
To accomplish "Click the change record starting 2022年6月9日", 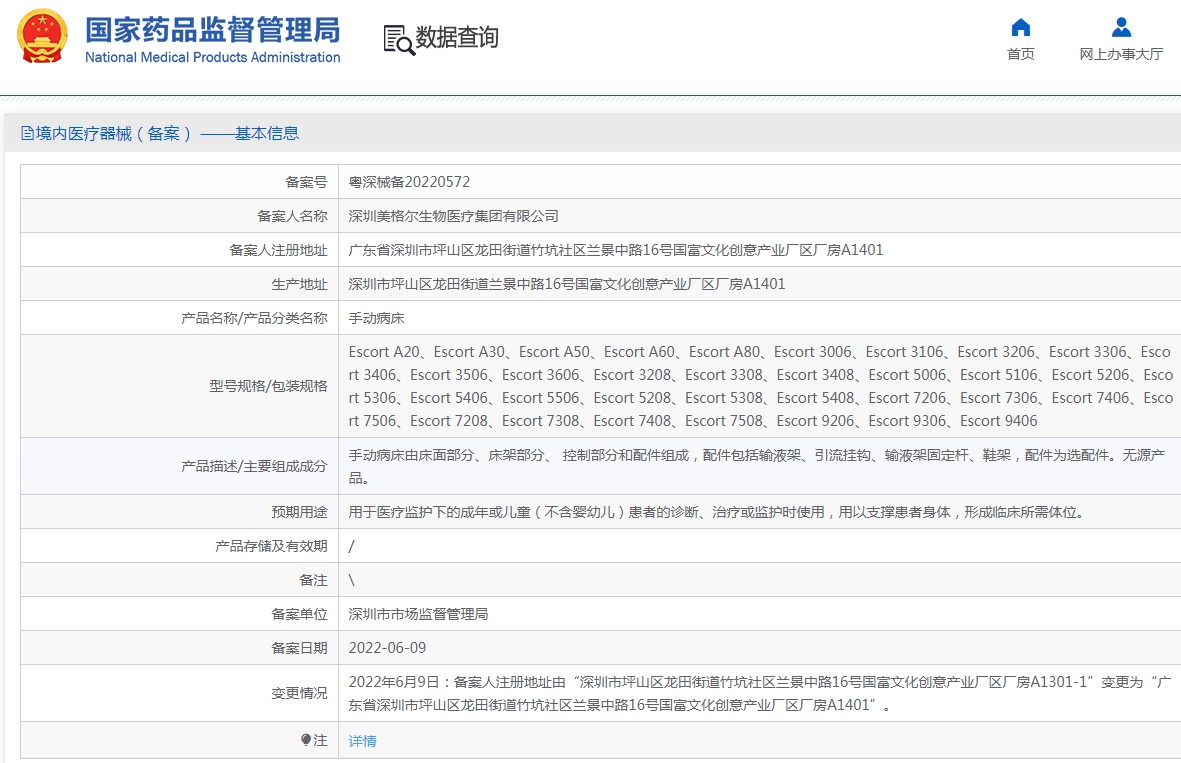I will [761, 693].
